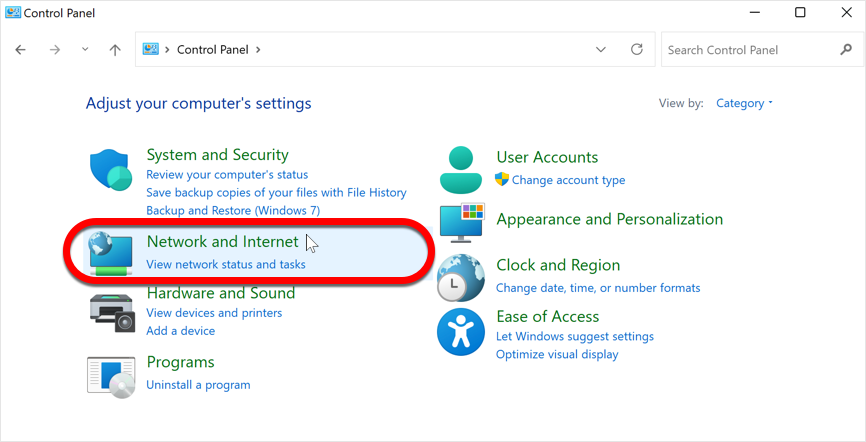Go back with the left arrow
866x442 pixels.
20,50
